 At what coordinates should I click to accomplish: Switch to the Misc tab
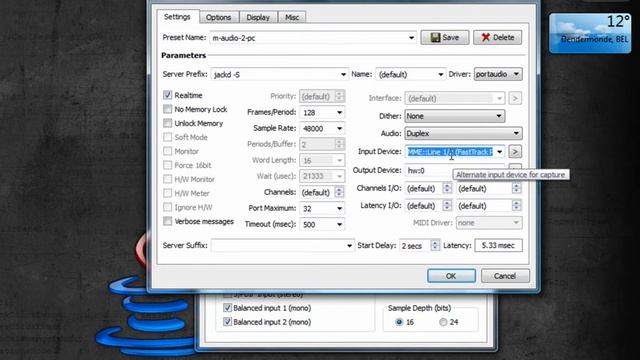[292, 17]
